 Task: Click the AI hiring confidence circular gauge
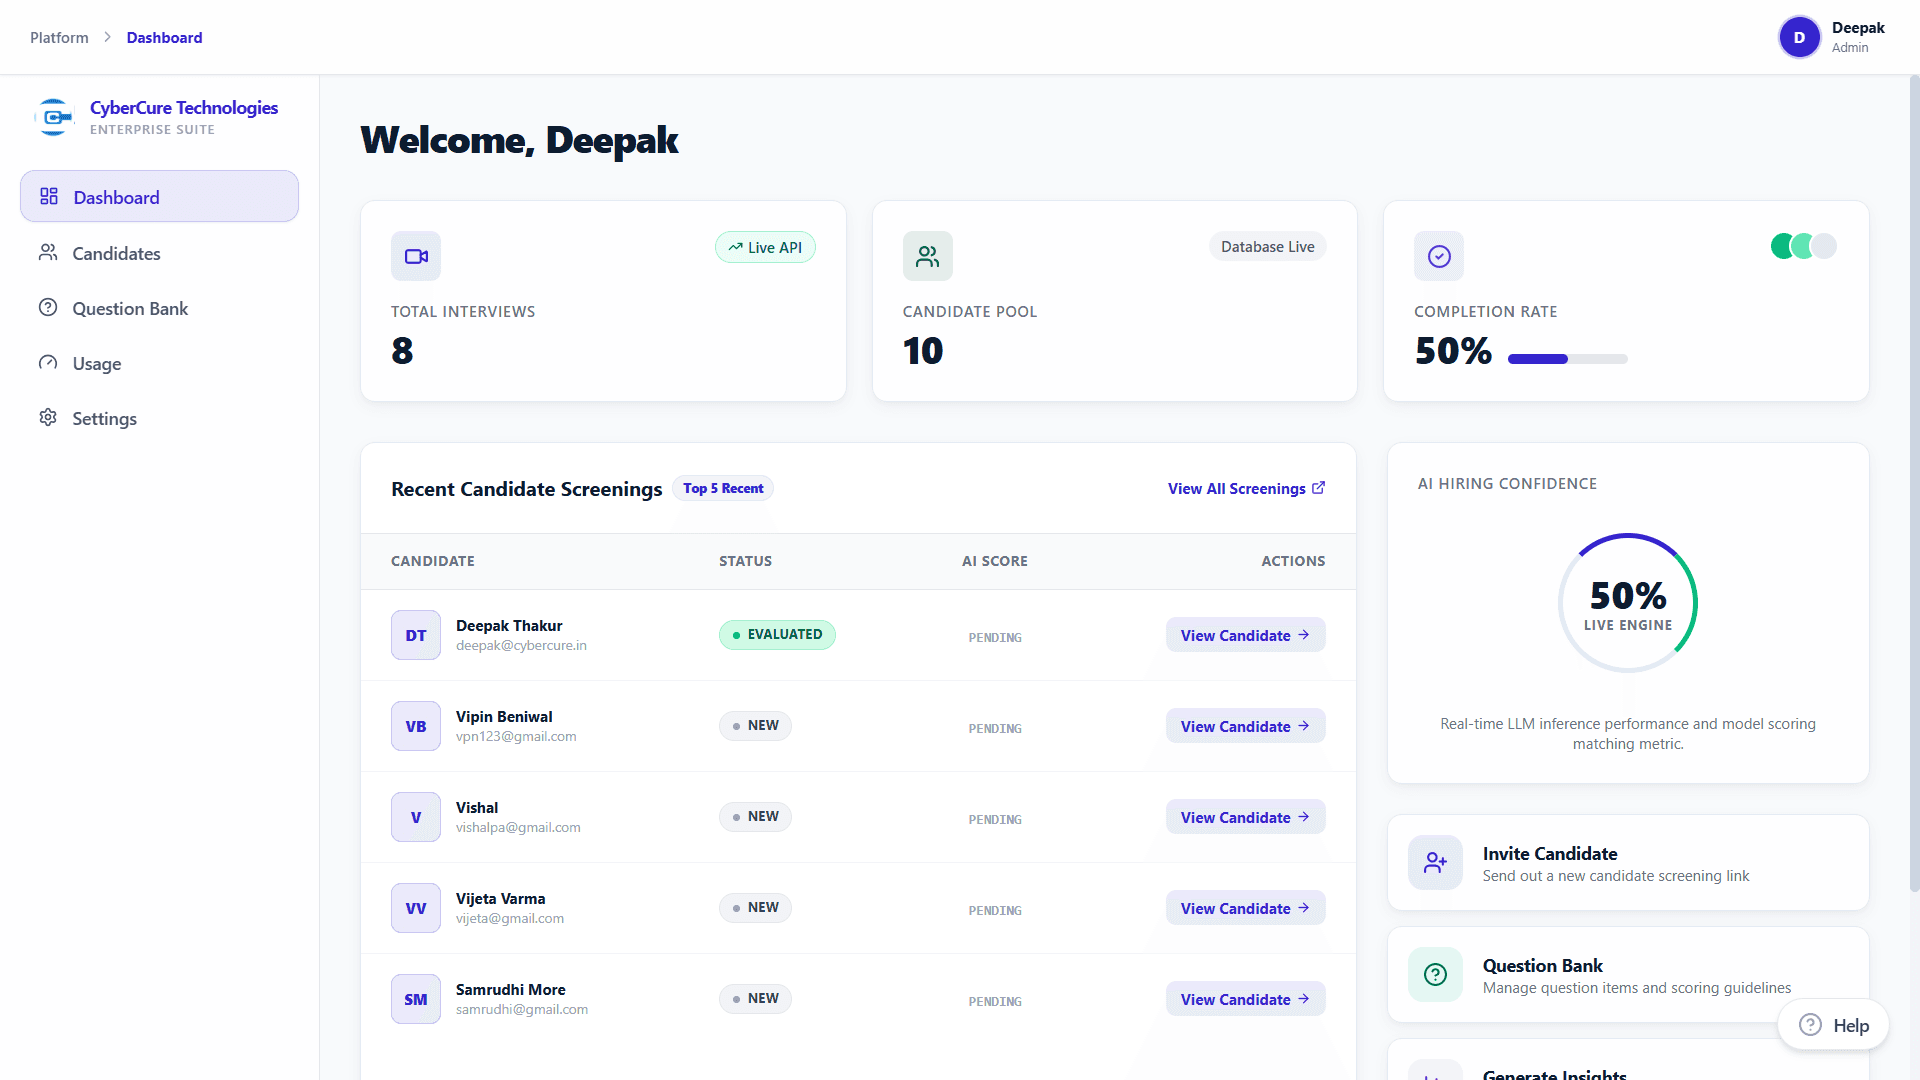tap(1628, 603)
